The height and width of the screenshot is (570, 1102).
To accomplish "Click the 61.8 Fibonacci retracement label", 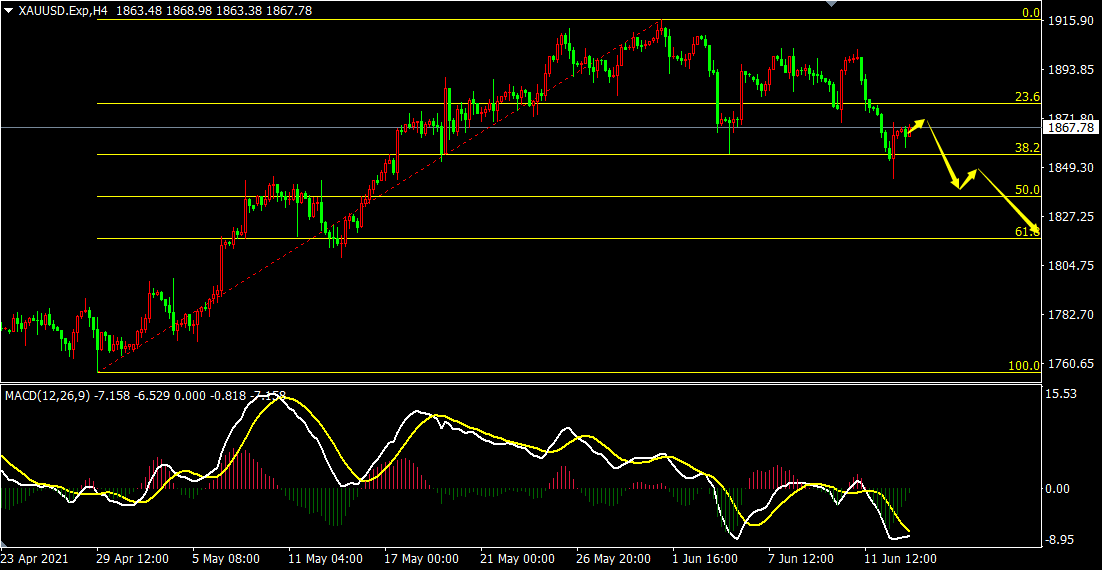I will coord(1027,231).
